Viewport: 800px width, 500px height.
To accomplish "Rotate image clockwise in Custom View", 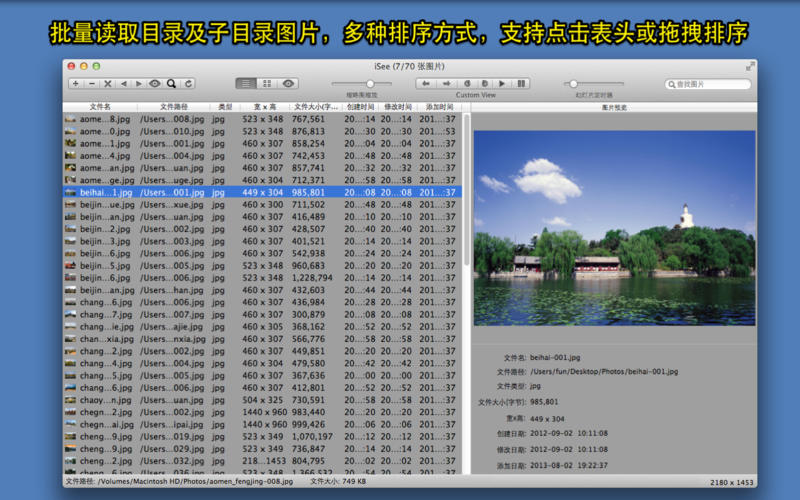I will pos(485,84).
